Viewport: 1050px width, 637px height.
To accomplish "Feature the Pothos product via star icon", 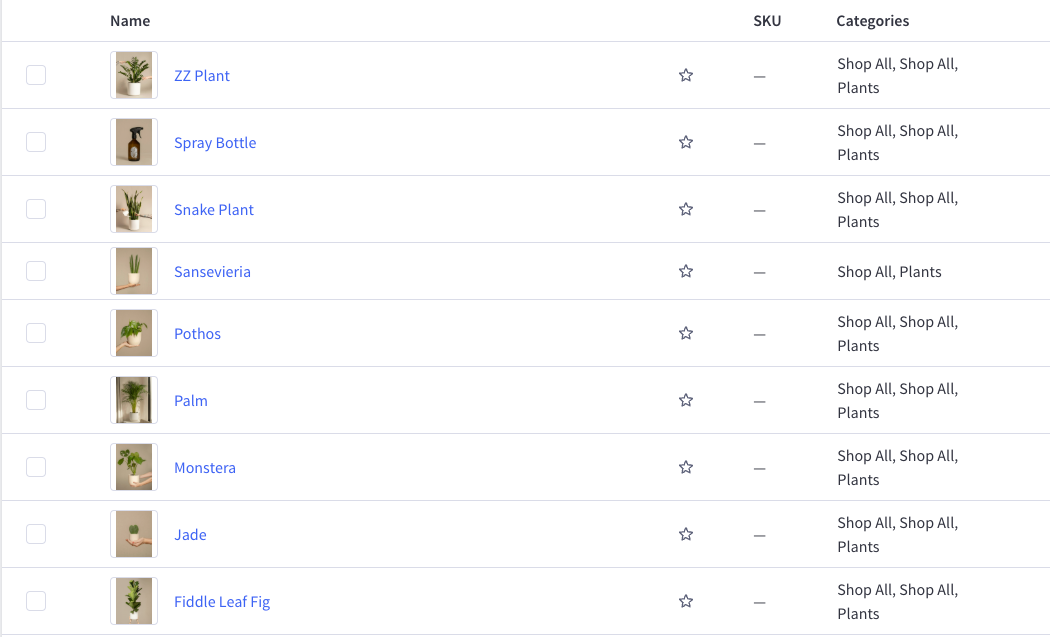I will coord(686,333).
